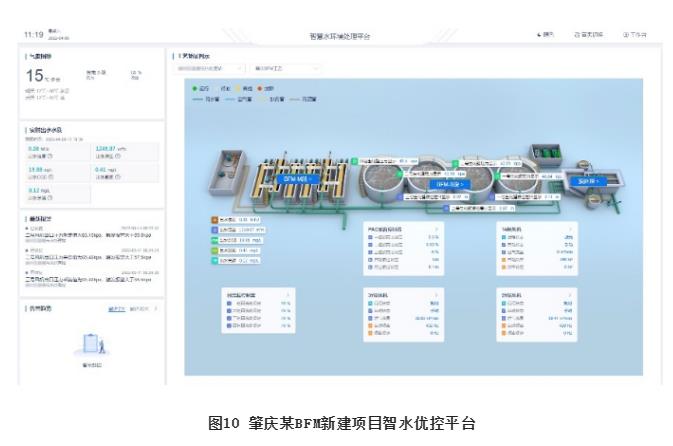Click the first alarm record in the alert list

[x=90, y=235]
